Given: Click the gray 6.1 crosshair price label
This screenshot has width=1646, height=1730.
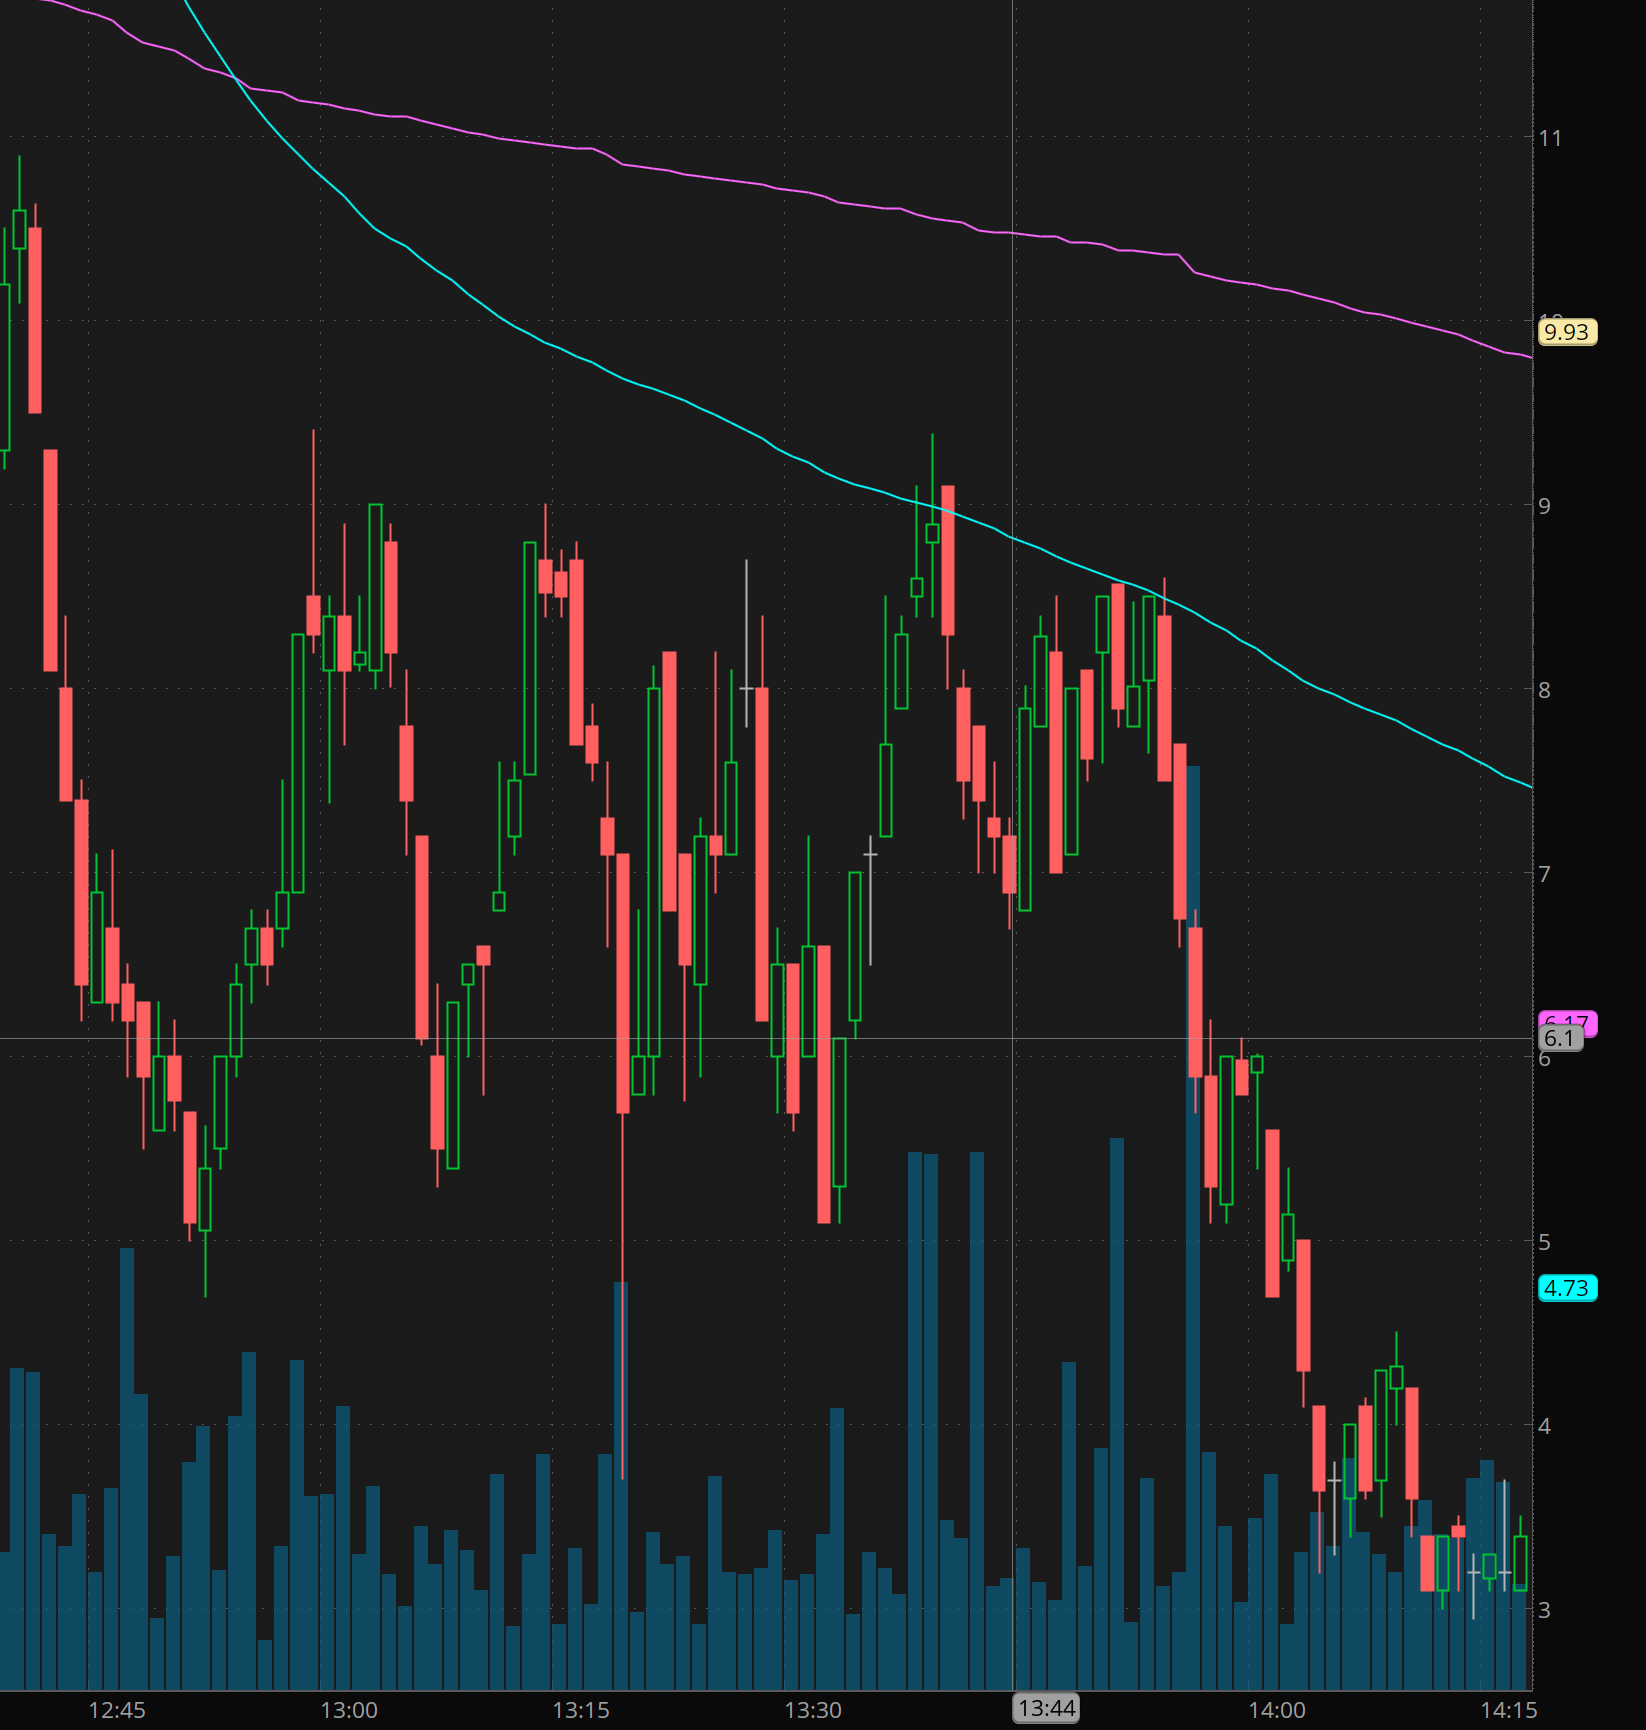Looking at the screenshot, I should tap(1560, 1038).
